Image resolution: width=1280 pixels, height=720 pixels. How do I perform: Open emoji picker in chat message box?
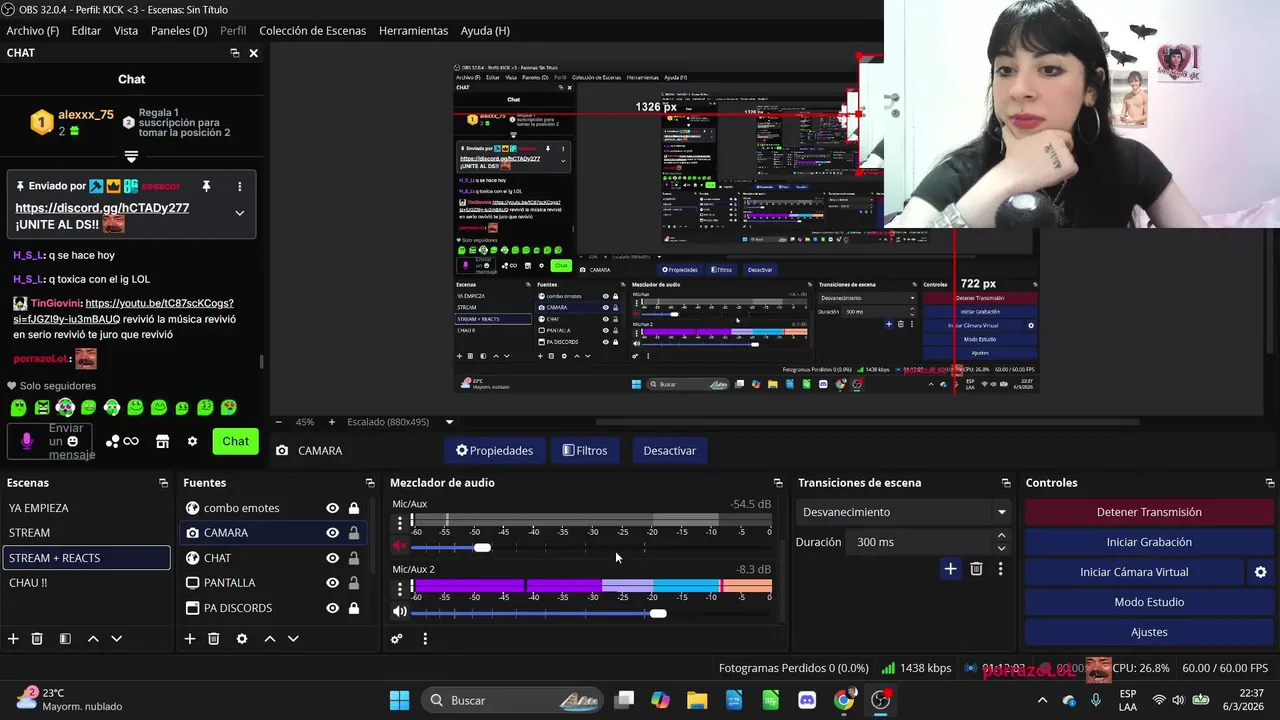click(x=72, y=441)
